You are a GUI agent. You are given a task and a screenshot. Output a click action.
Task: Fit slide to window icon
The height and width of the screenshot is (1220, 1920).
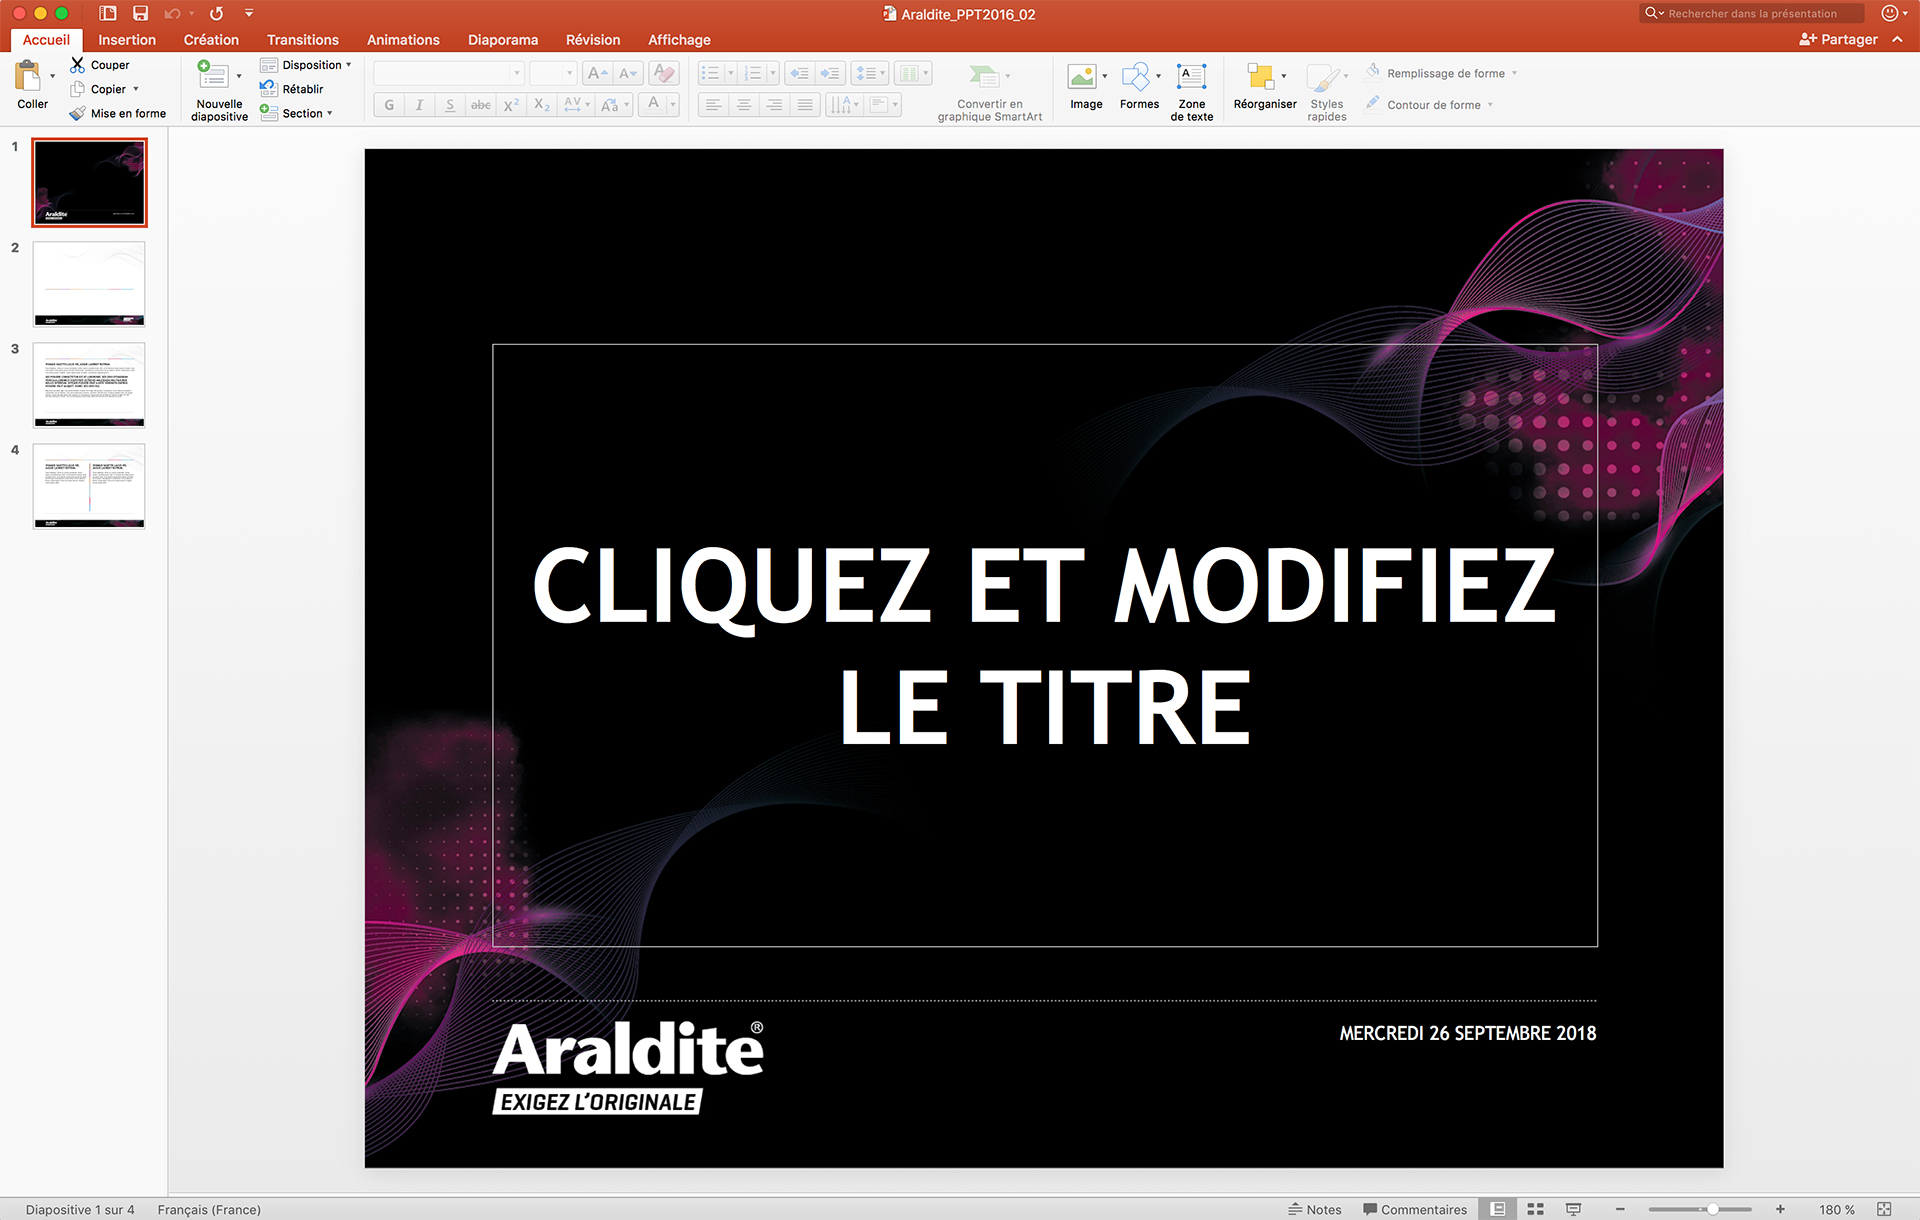(x=1884, y=1209)
